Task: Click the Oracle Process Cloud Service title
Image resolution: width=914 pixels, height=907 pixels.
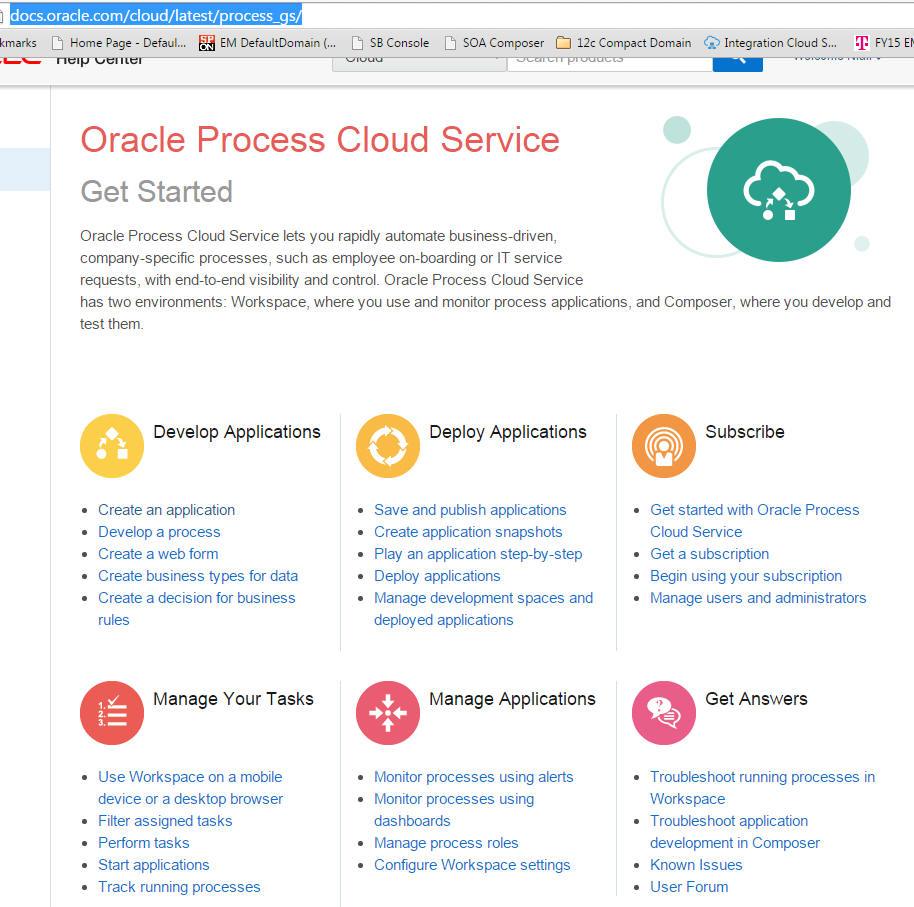Action: 319,140
